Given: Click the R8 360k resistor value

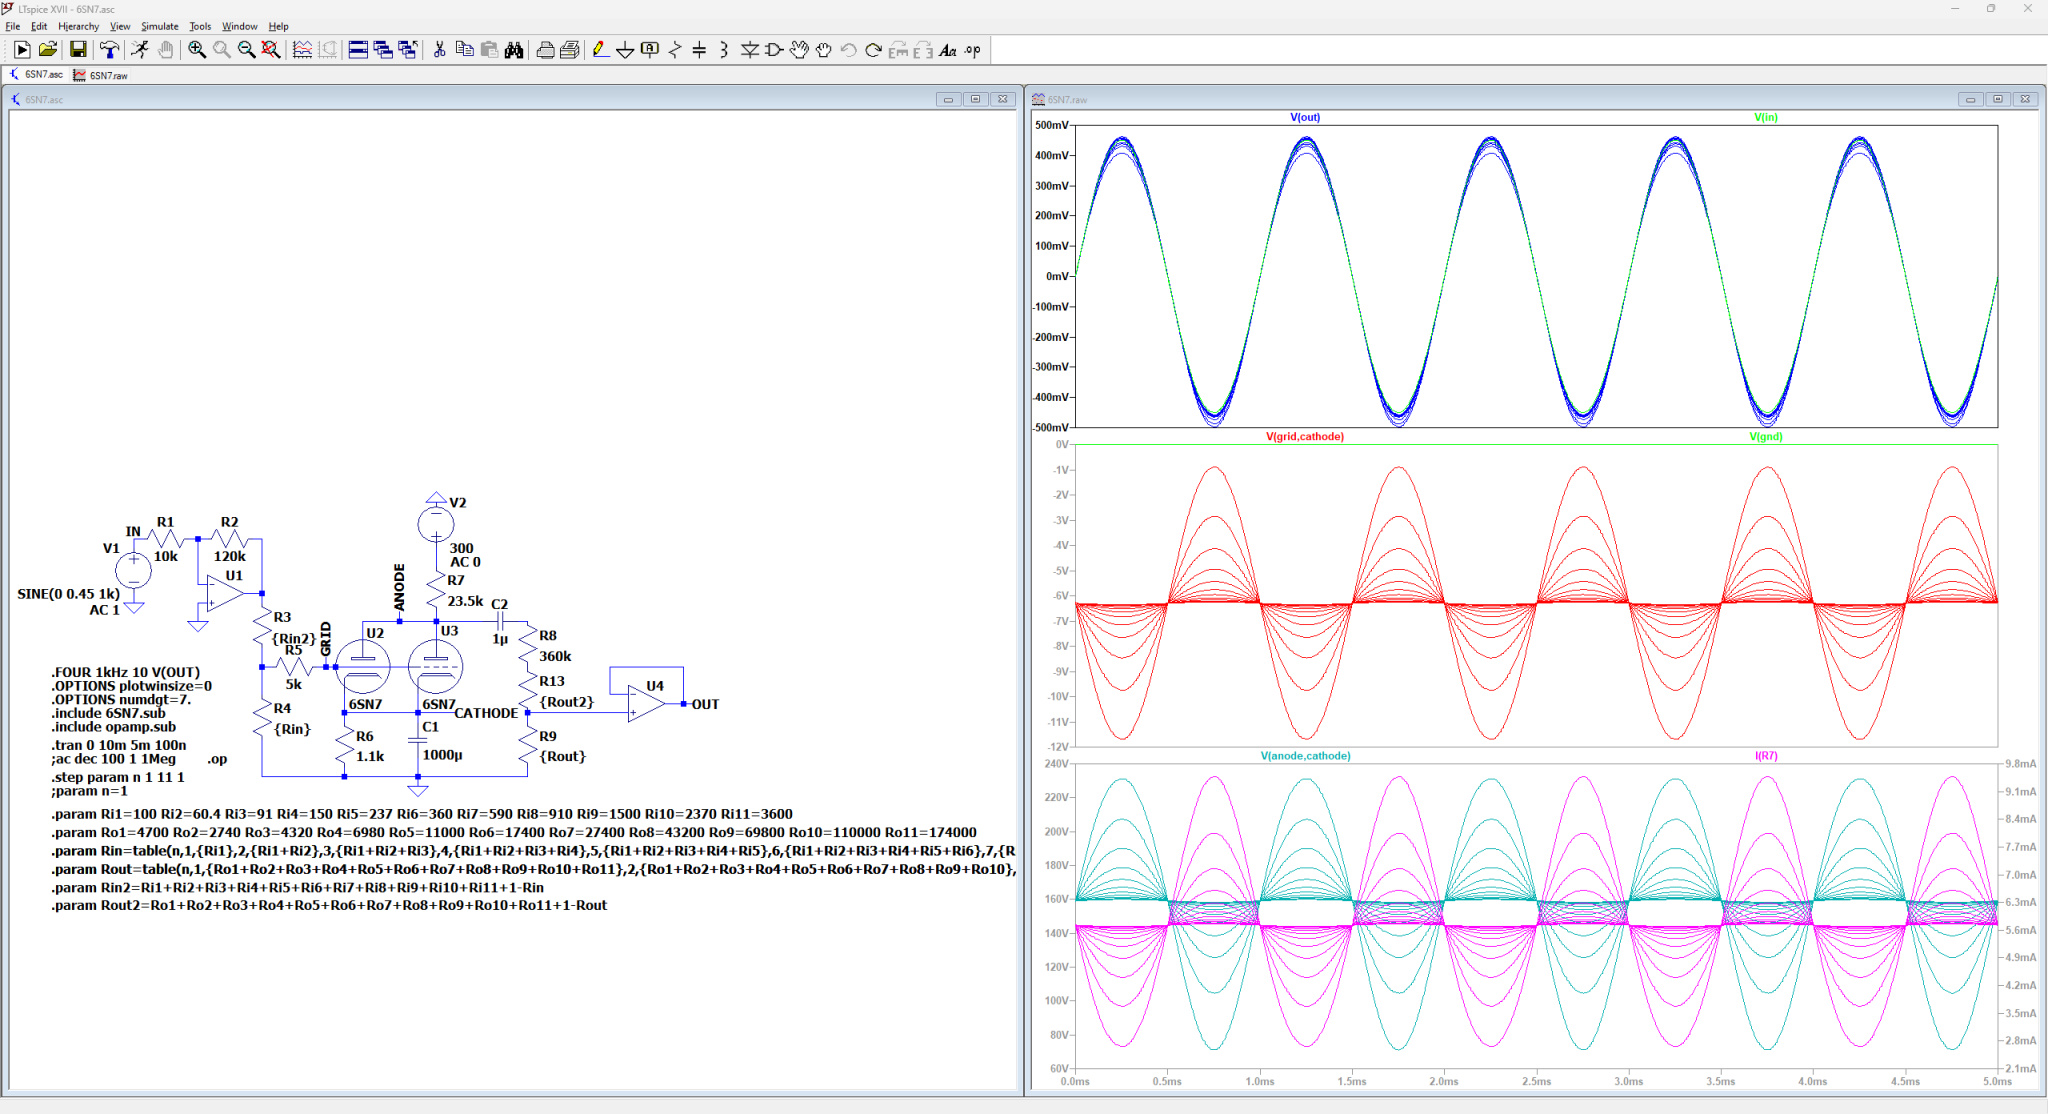Looking at the screenshot, I should [555, 656].
